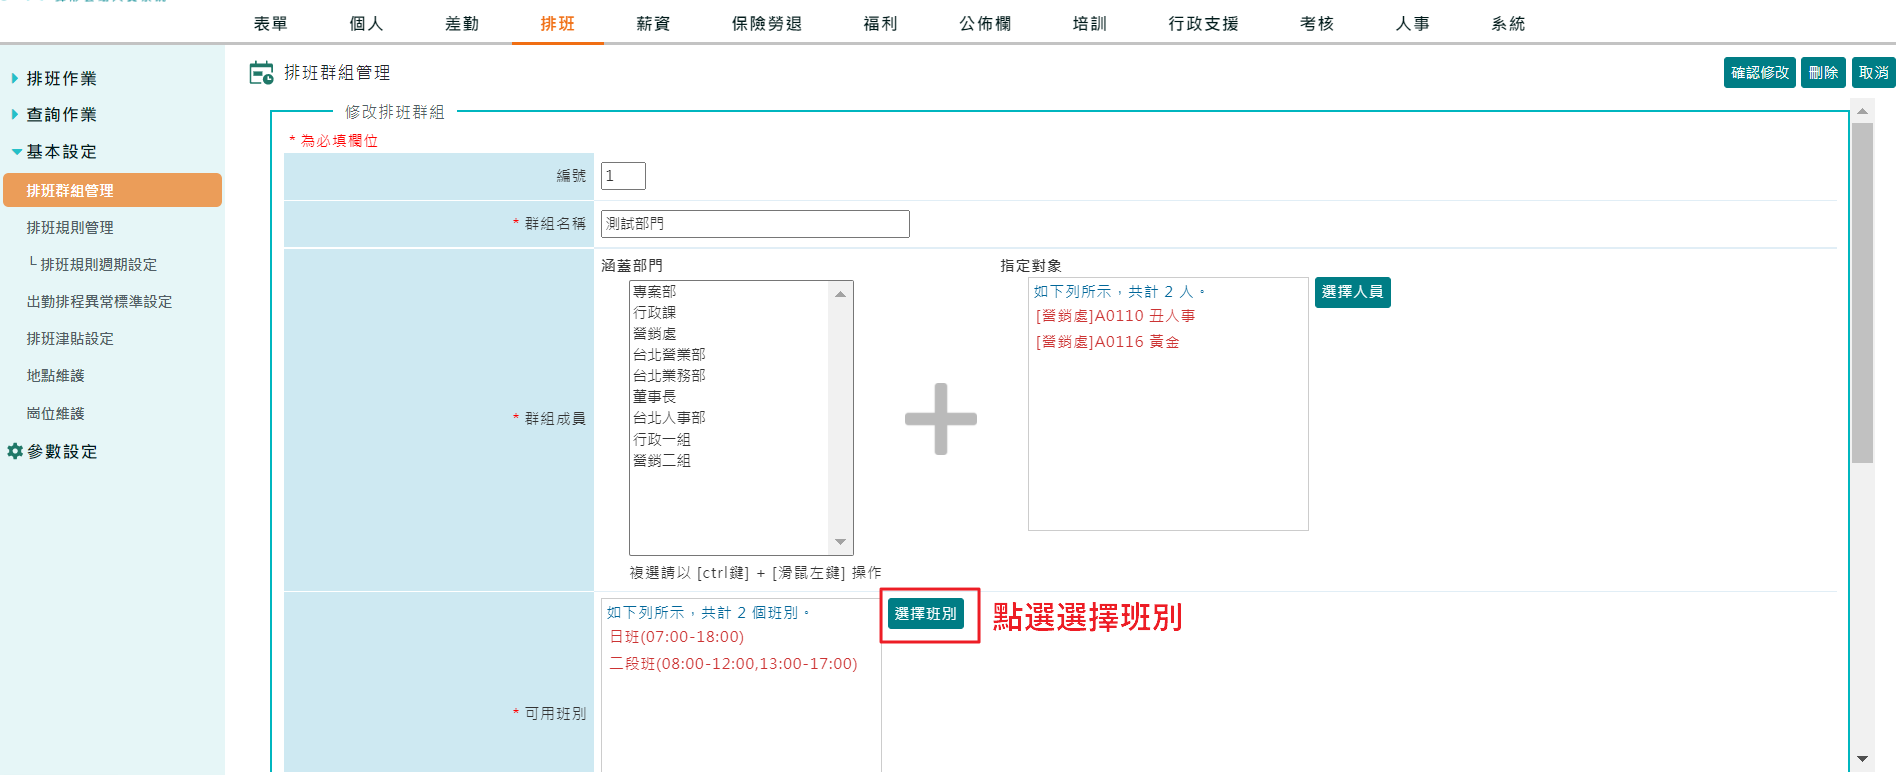1896x775 pixels.
Task: Click the gear icon beside 參數設定
Action: click(15, 451)
